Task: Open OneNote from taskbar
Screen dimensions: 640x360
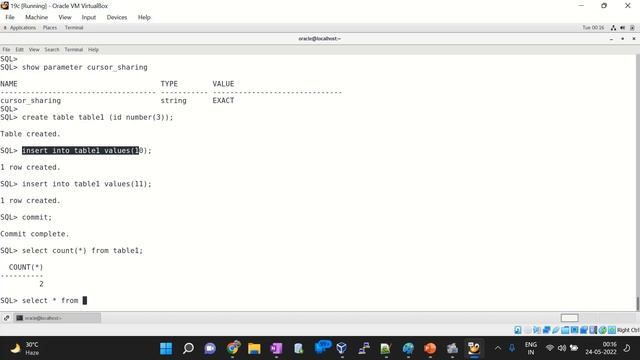Action: coord(276,349)
